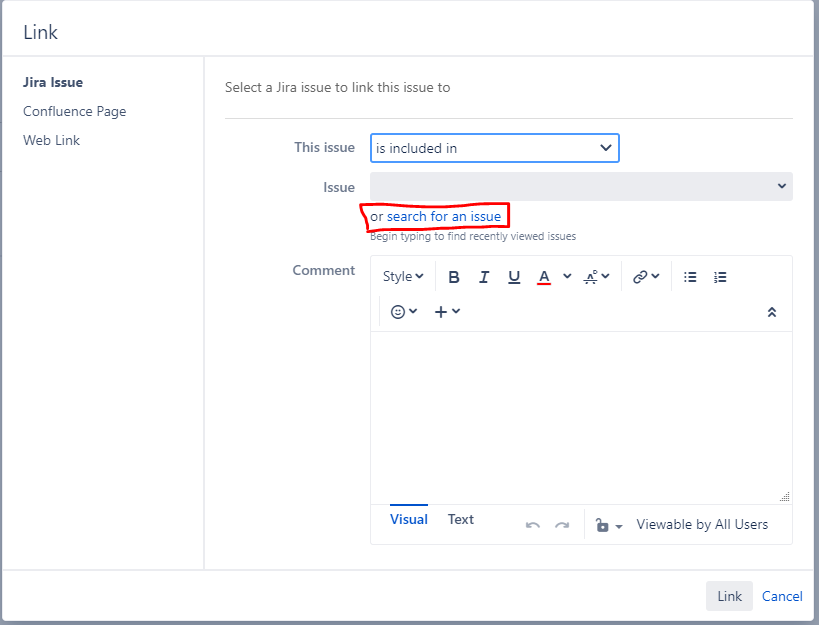Image resolution: width=819 pixels, height=625 pixels.
Task: Select the Web Link tab
Action: pyautogui.click(x=52, y=140)
